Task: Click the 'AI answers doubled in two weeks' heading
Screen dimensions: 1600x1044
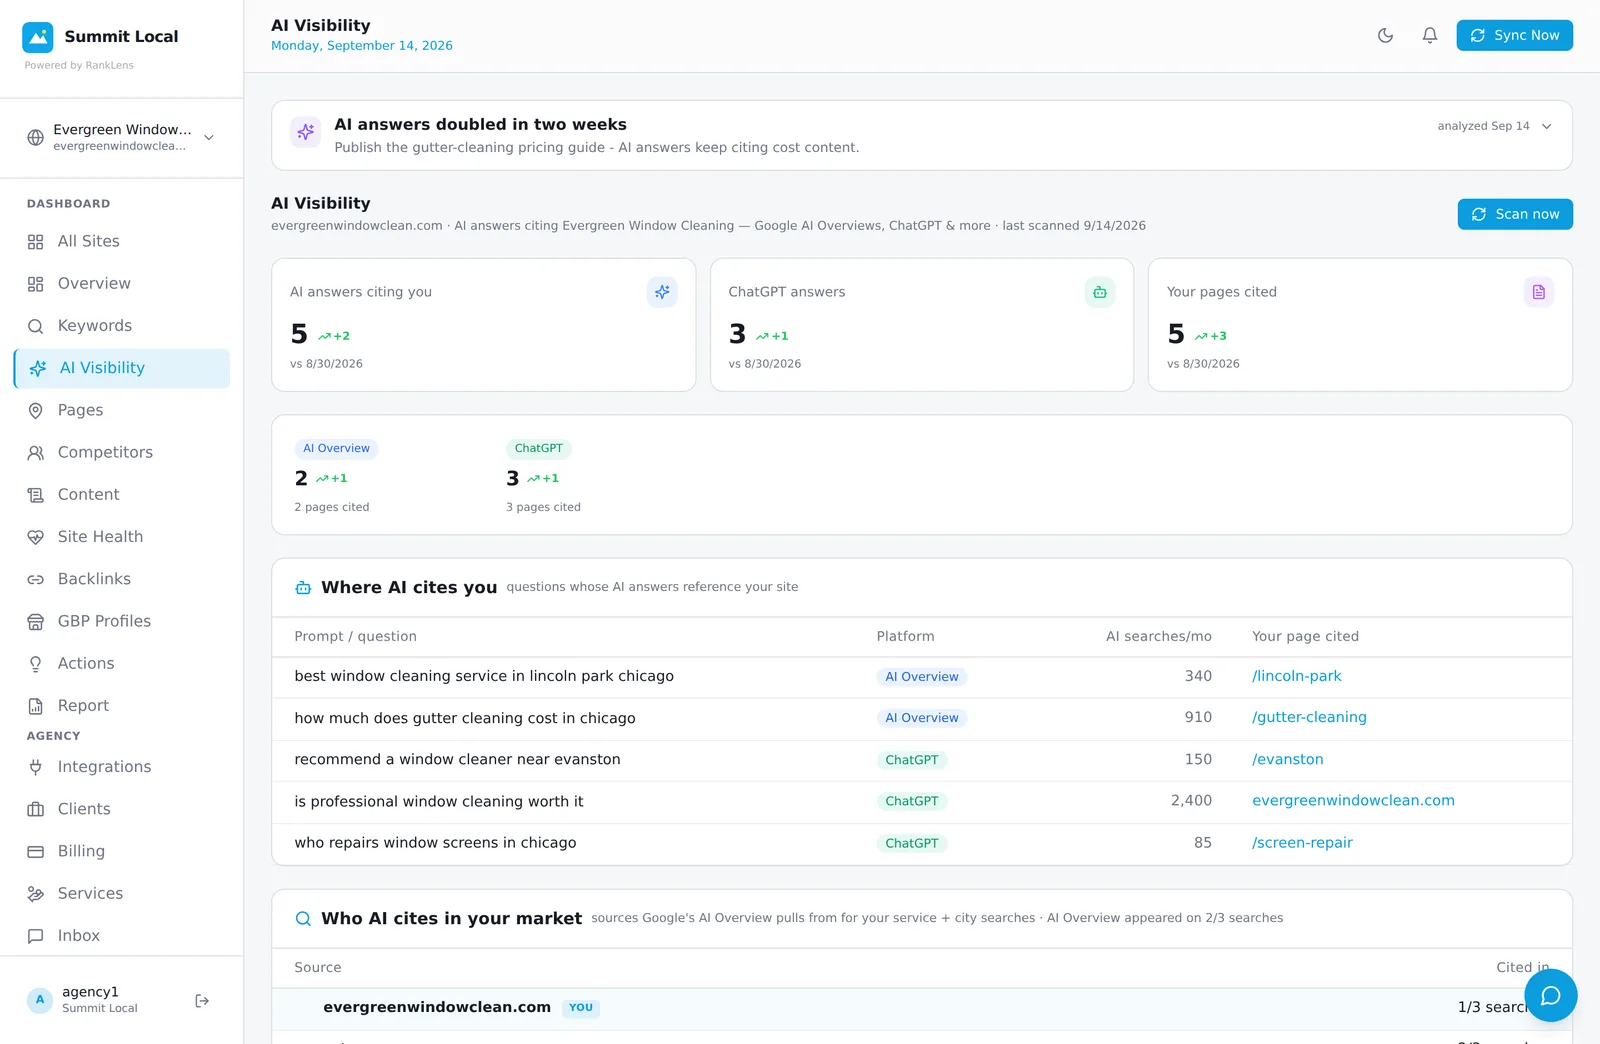Action: pyautogui.click(x=480, y=124)
